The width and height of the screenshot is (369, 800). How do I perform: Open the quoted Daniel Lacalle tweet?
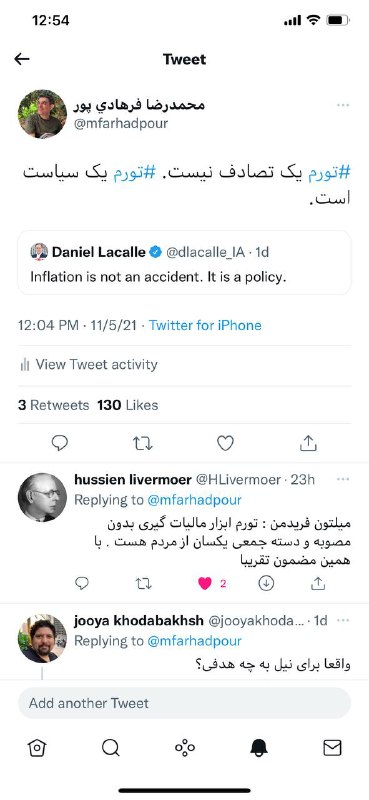pyautogui.click(x=184, y=263)
